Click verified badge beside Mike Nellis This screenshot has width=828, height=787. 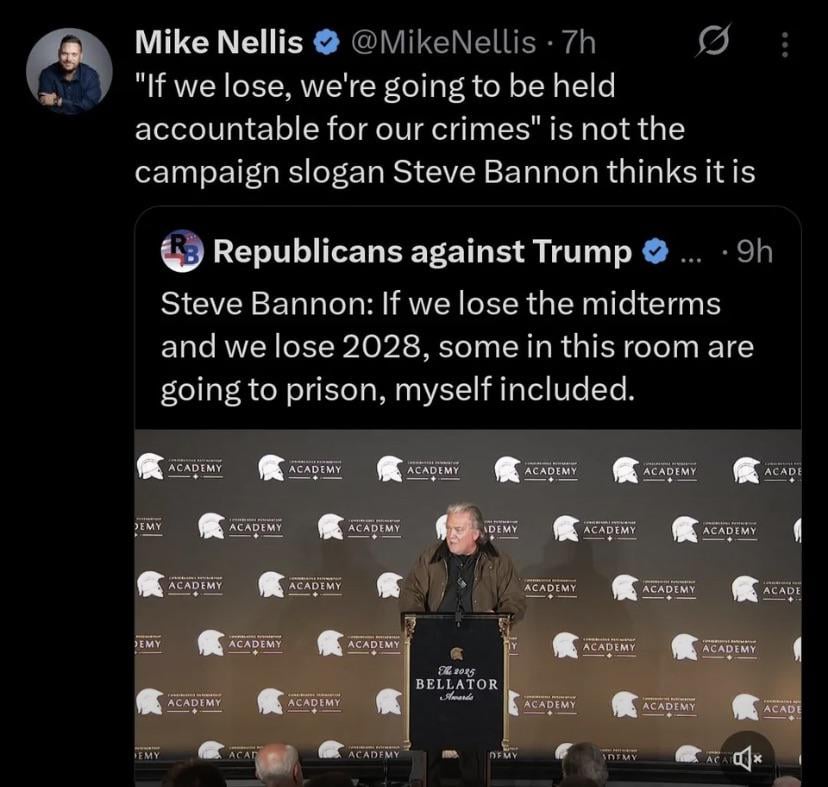pos(326,43)
